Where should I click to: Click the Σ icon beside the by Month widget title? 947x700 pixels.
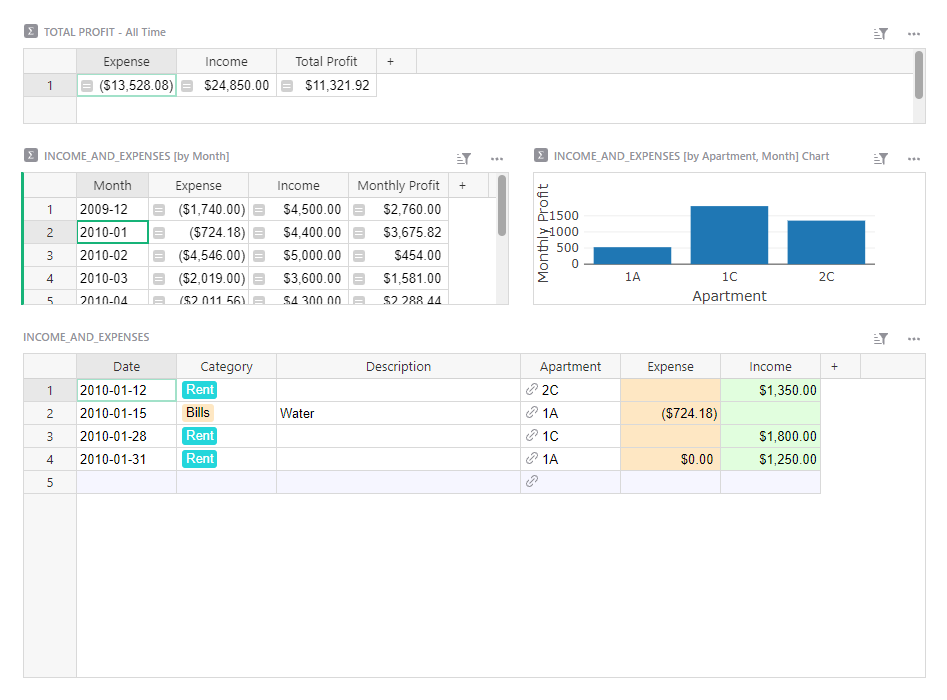[x=29, y=156]
